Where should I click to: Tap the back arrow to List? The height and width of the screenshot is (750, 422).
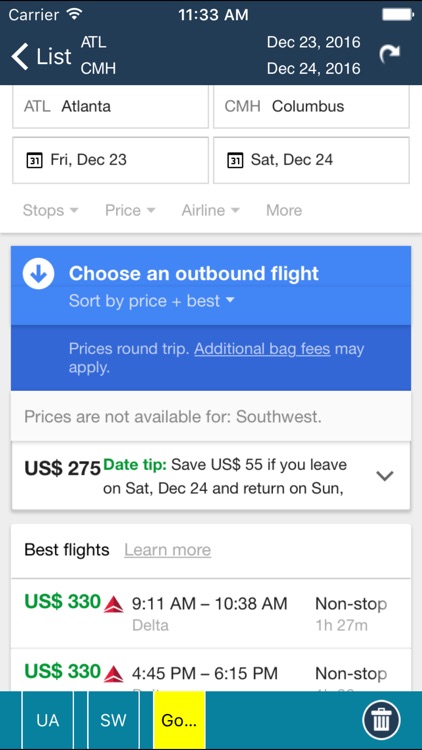pos(40,56)
